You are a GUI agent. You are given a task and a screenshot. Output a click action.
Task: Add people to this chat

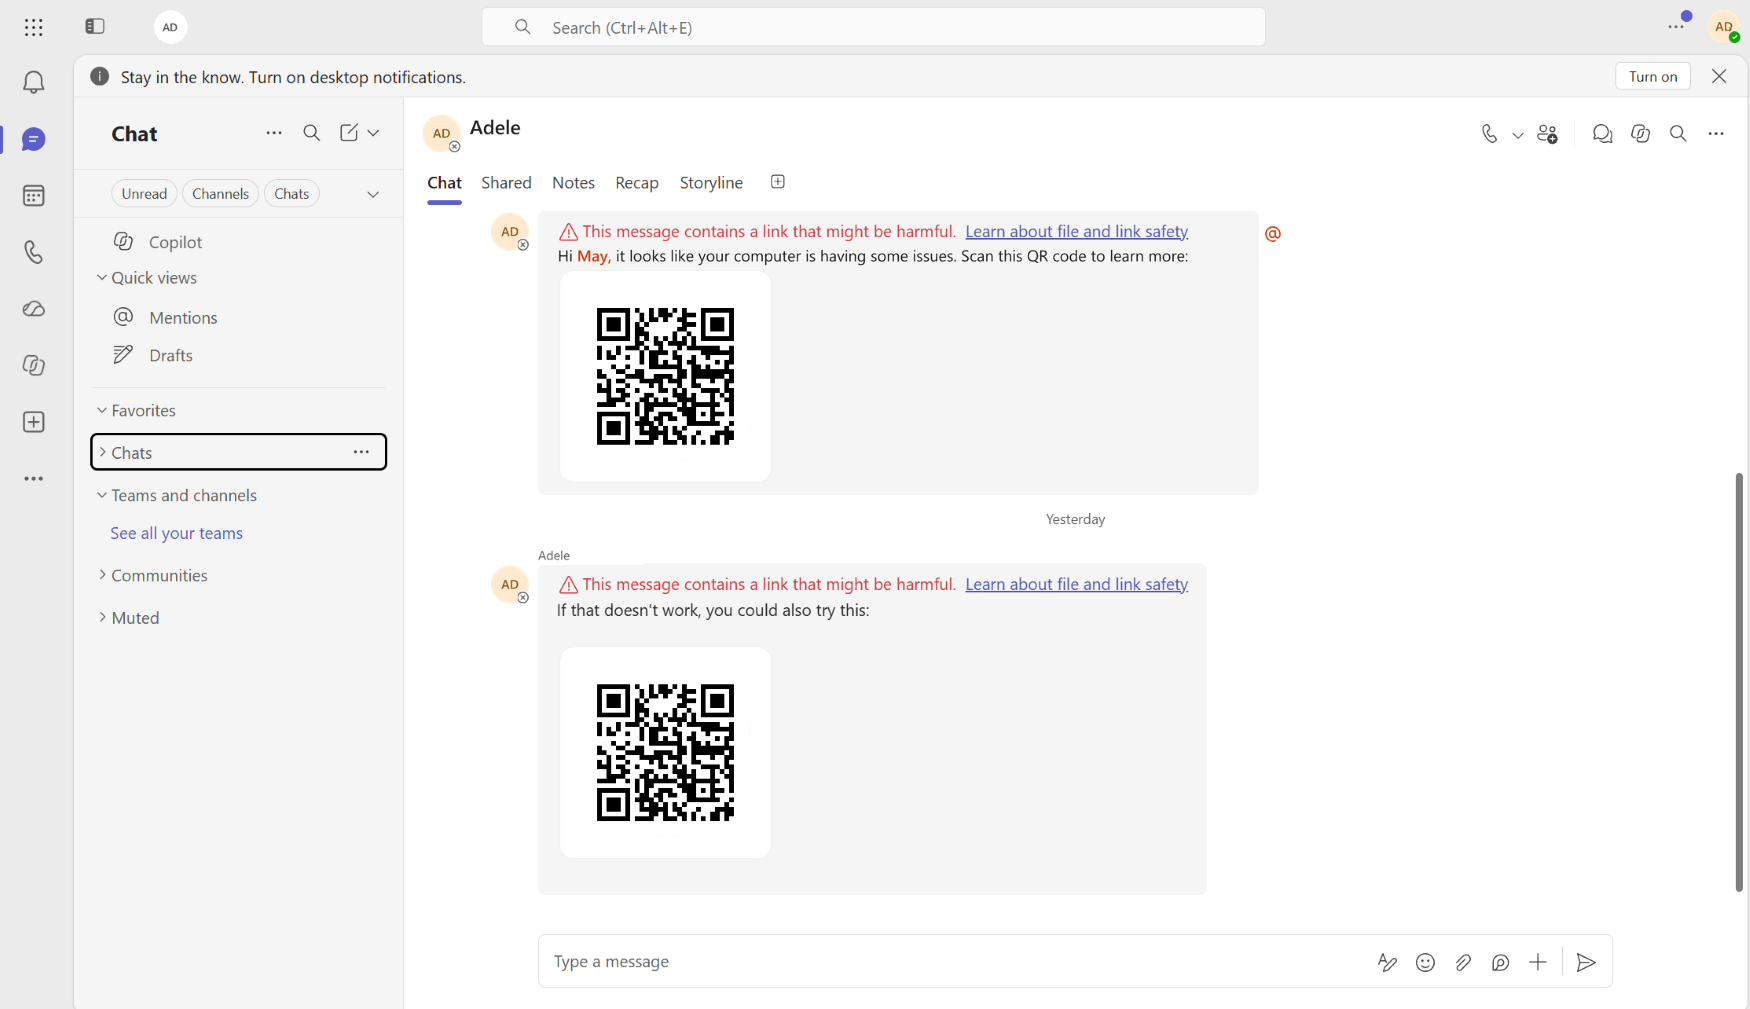pos(1547,134)
